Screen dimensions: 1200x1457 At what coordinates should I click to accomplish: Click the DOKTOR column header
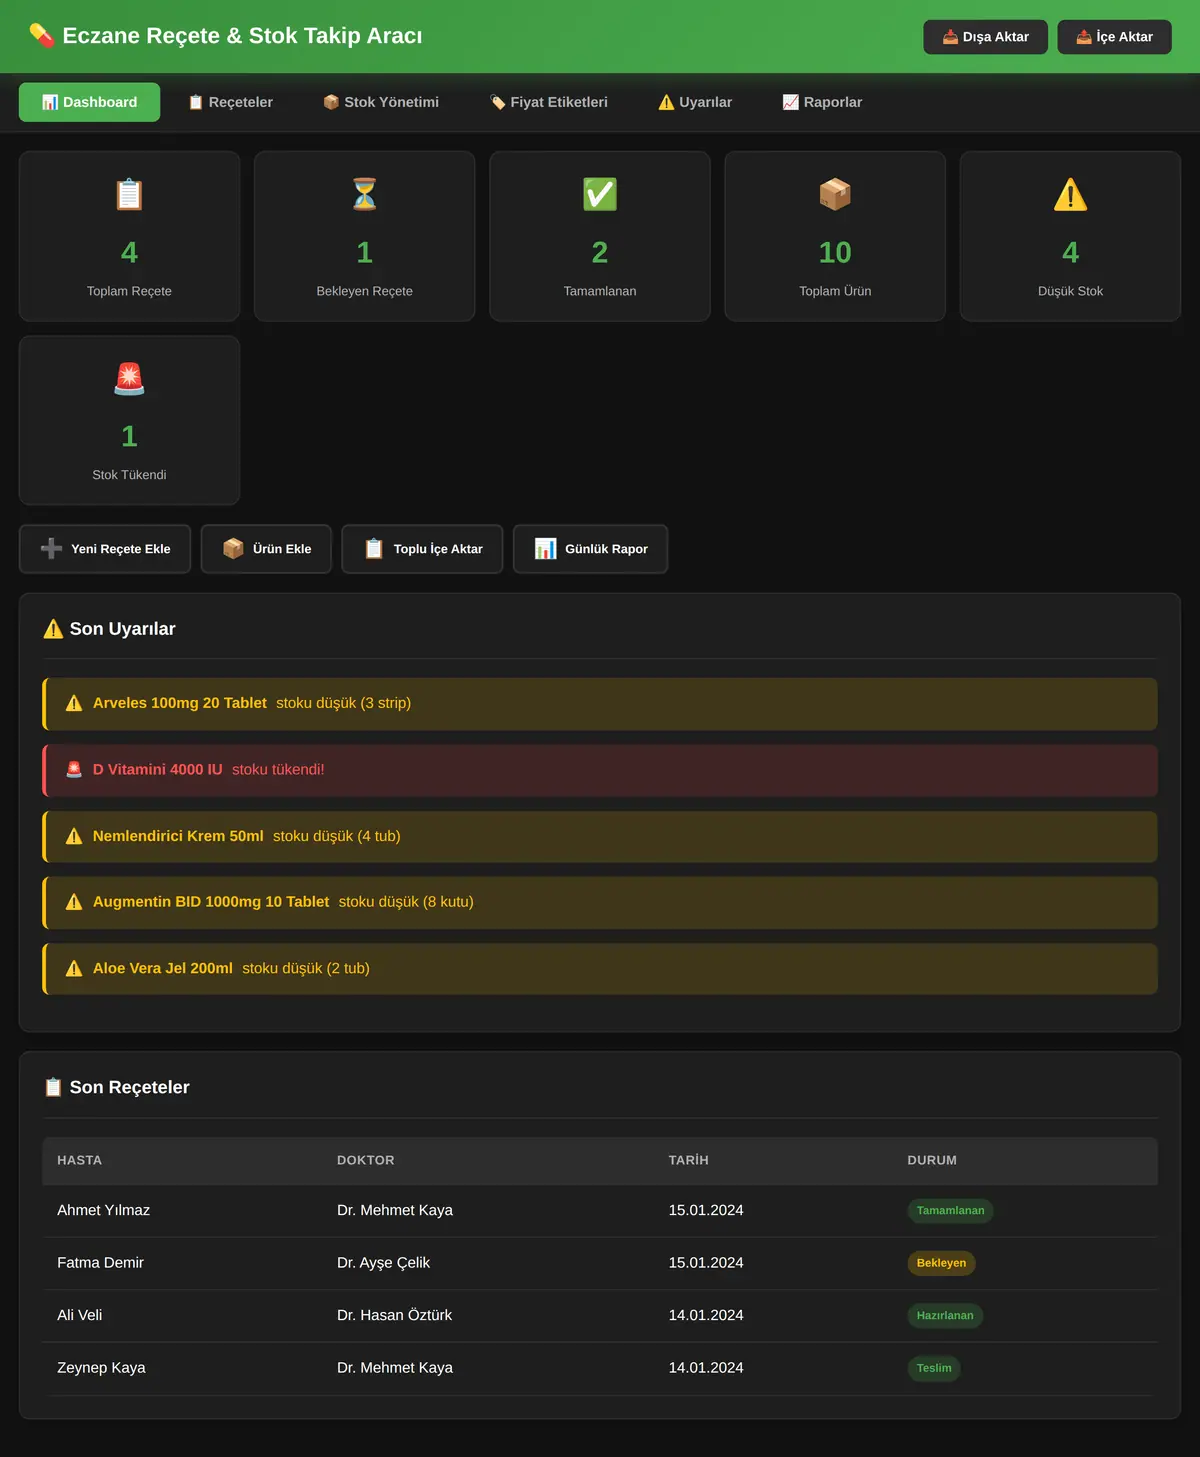pyautogui.click(x=365, y=1160)
